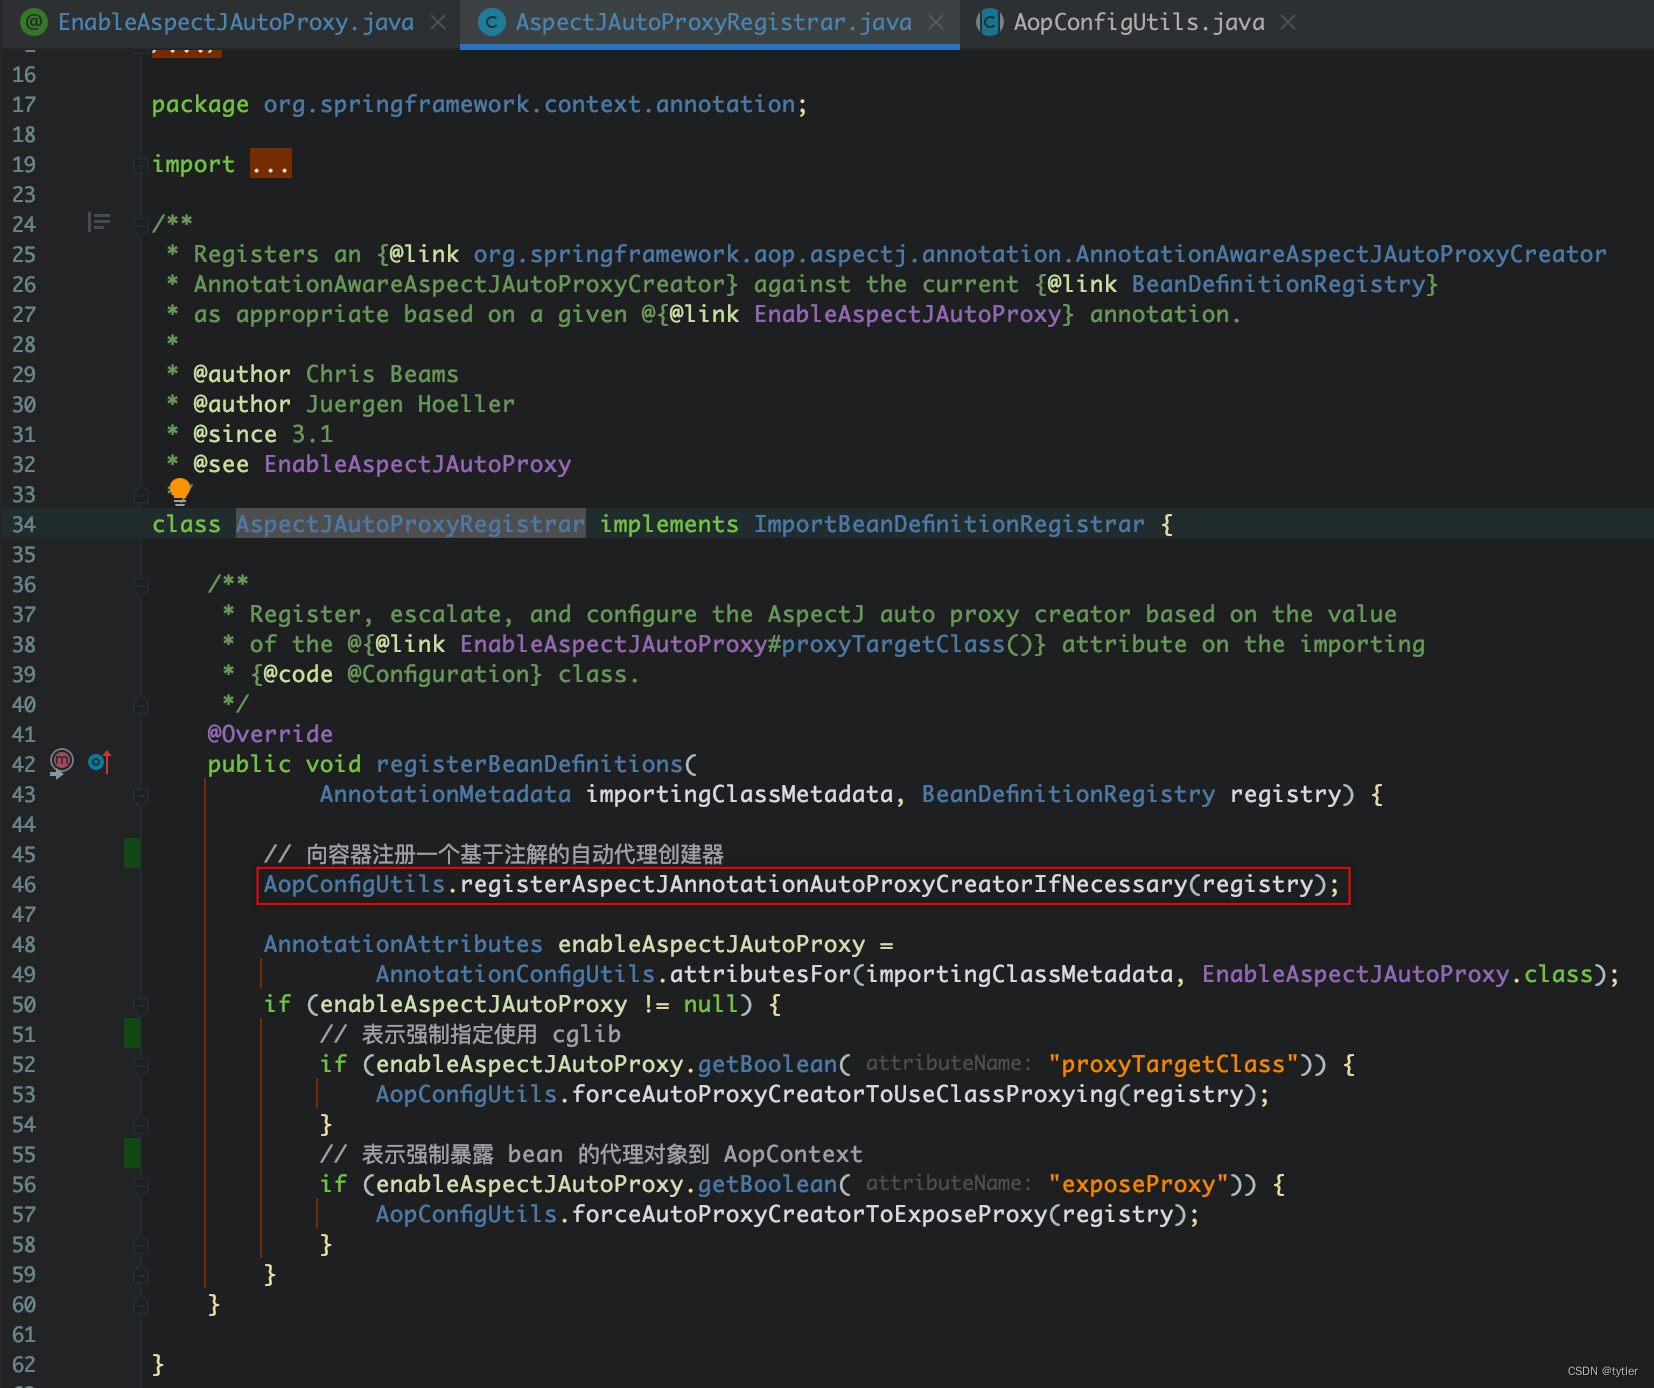The width and height of the screenshot is (1654, 1388).
Task: Click the AspectJAutoProxyRegistrar class name on line 34
Action: pyautogui.click(x=410, y=524)
